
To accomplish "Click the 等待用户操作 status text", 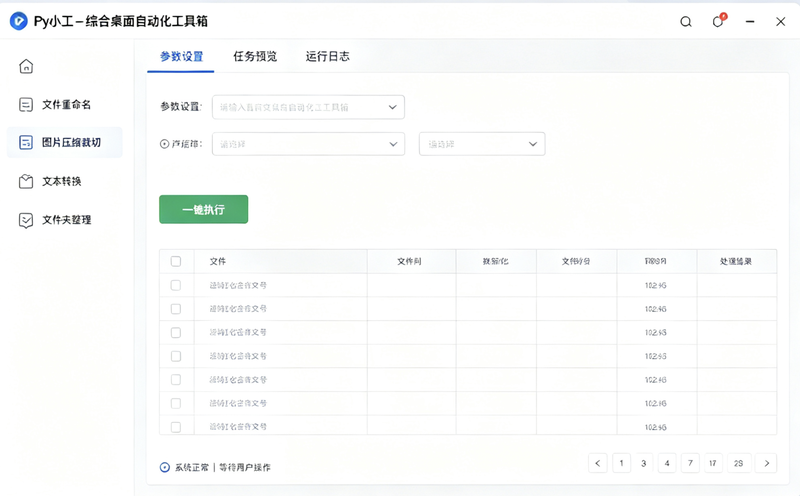I will tap(245, 467).
